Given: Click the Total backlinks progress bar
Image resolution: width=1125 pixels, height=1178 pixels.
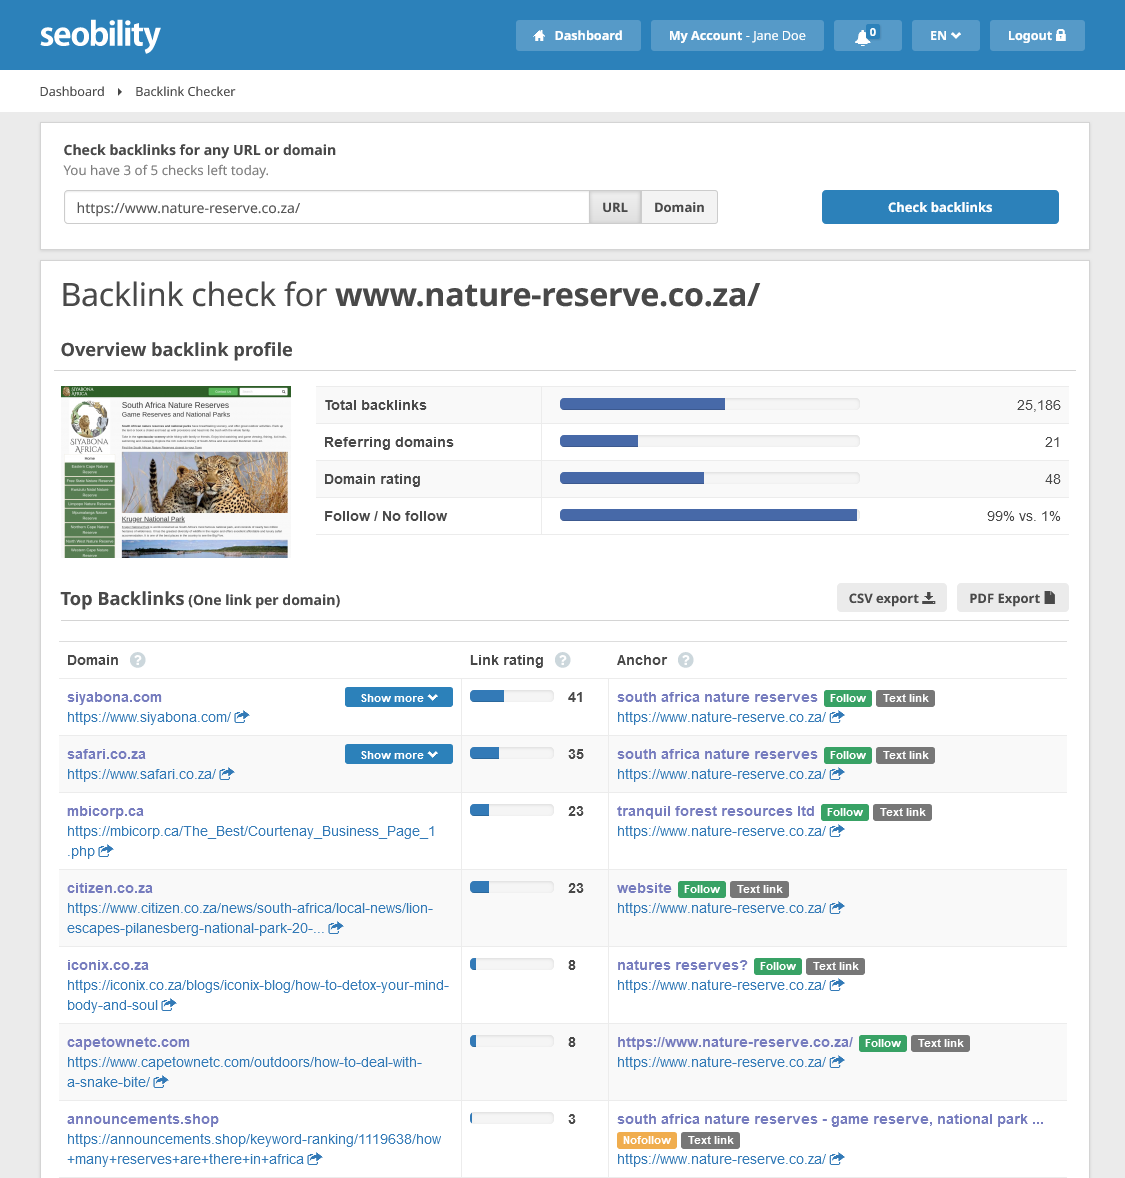Looking at the screenshot, I should pyautogui.click(x=709, y=404).
